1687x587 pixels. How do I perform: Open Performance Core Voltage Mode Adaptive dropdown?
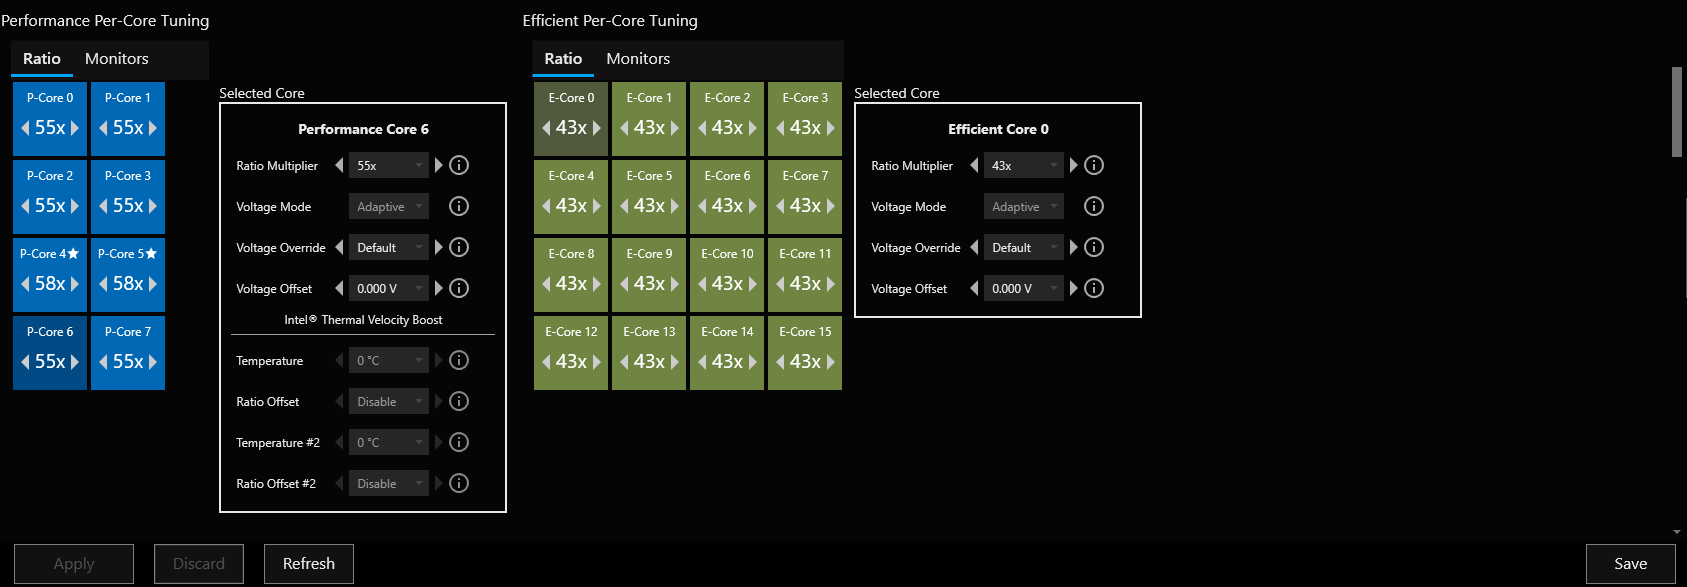(389, 206)
